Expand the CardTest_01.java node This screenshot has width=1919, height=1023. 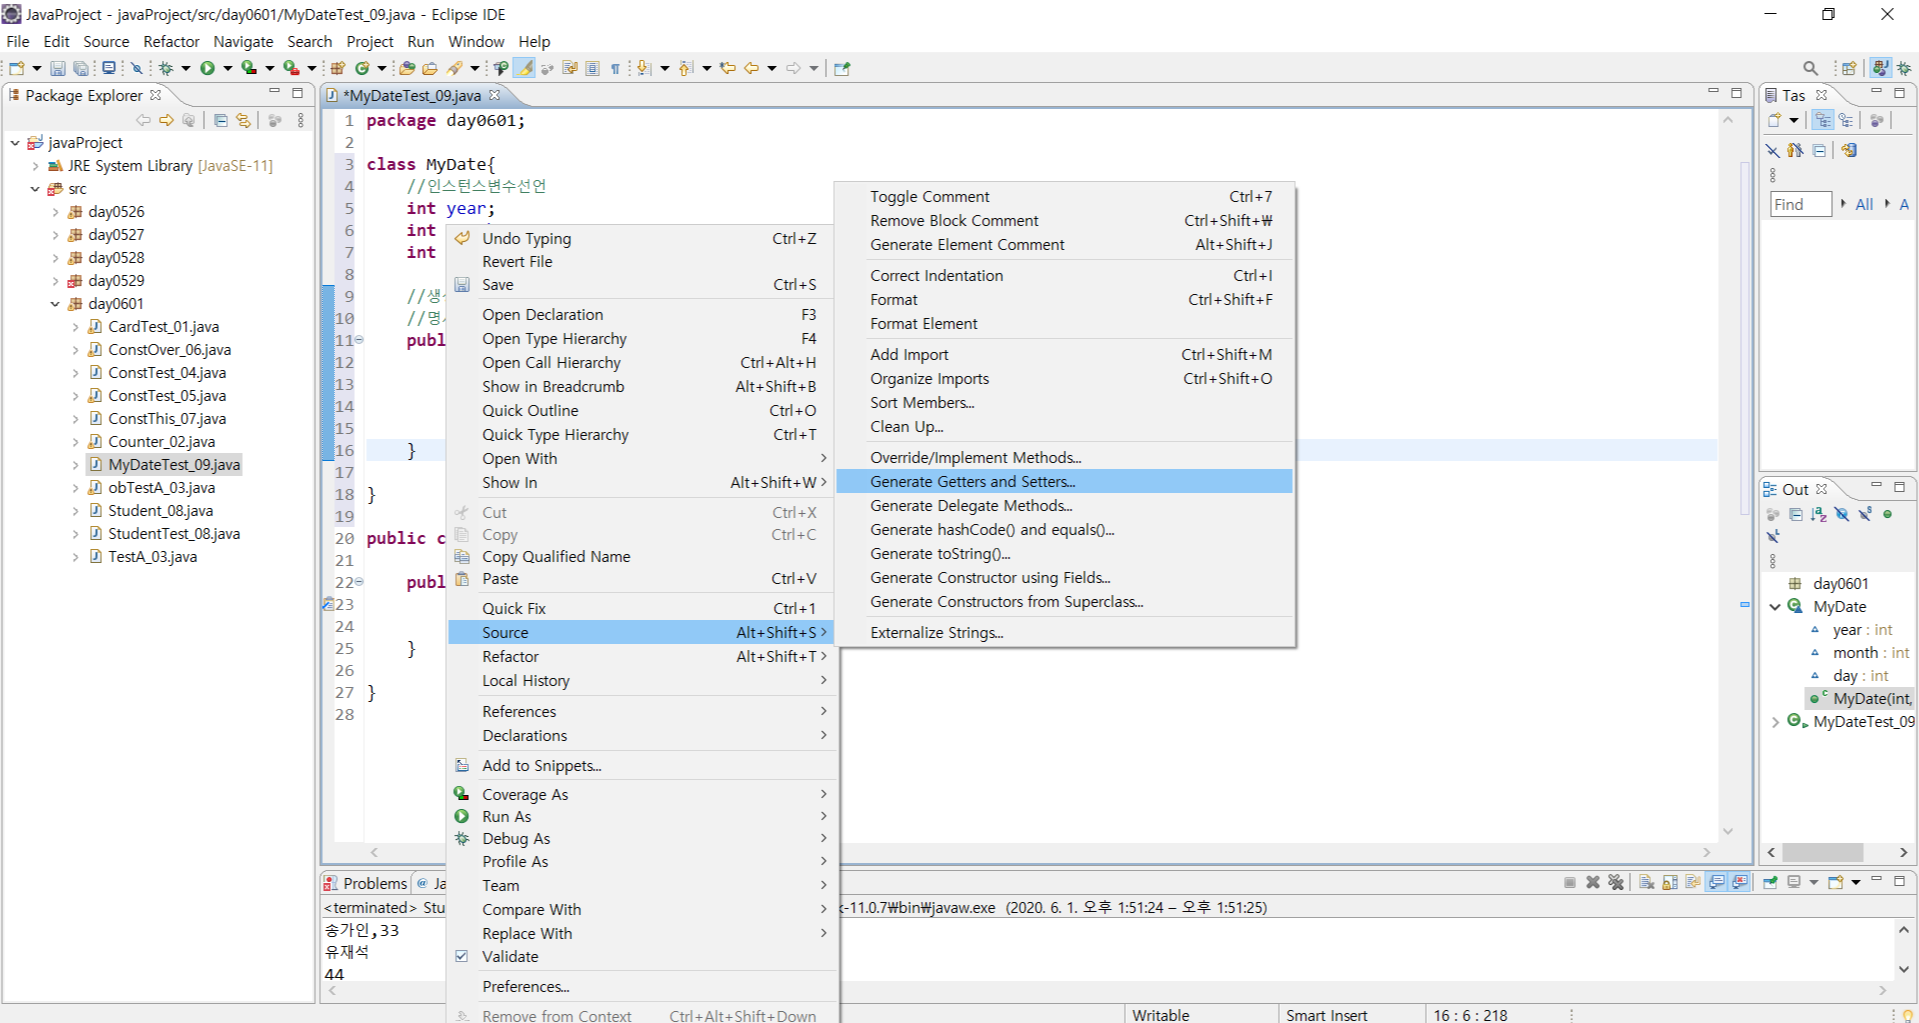[75, 327]
